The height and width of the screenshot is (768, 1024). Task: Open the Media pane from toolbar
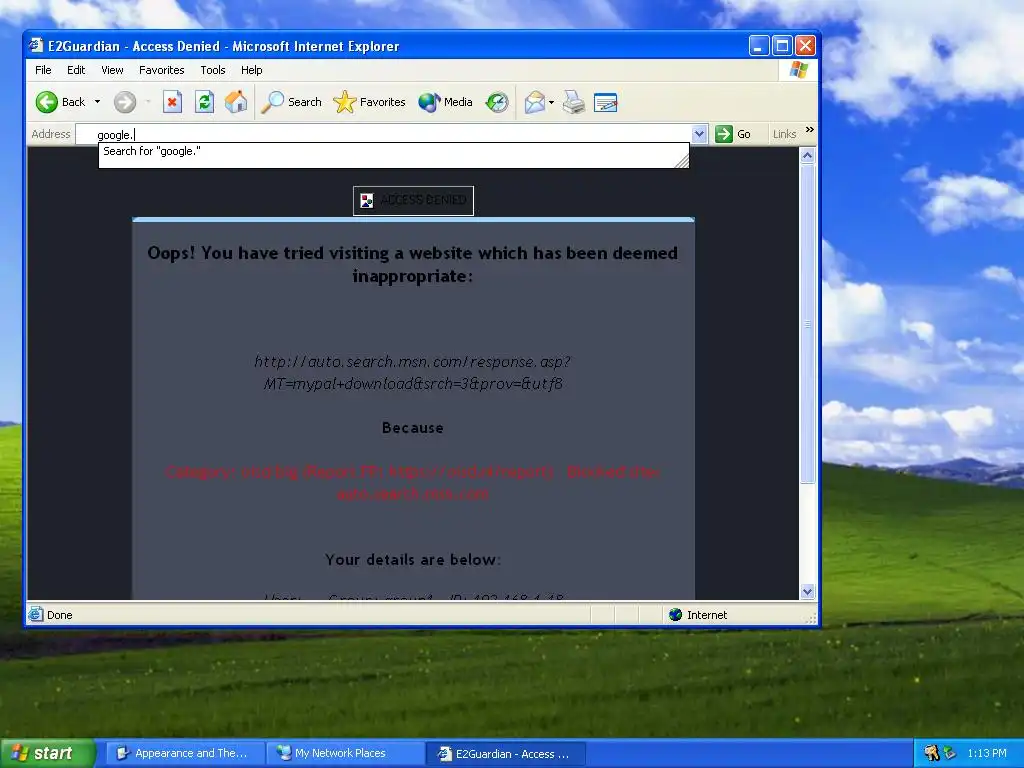445,102
